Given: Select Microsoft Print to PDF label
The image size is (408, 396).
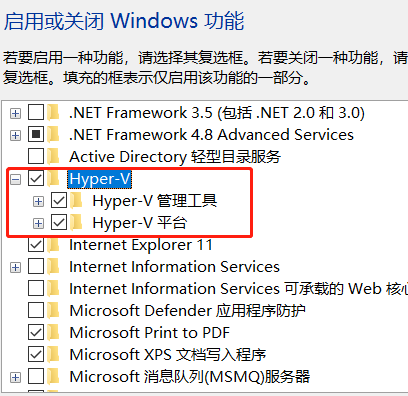Looking at the screenshot, I should pos(149,333).
